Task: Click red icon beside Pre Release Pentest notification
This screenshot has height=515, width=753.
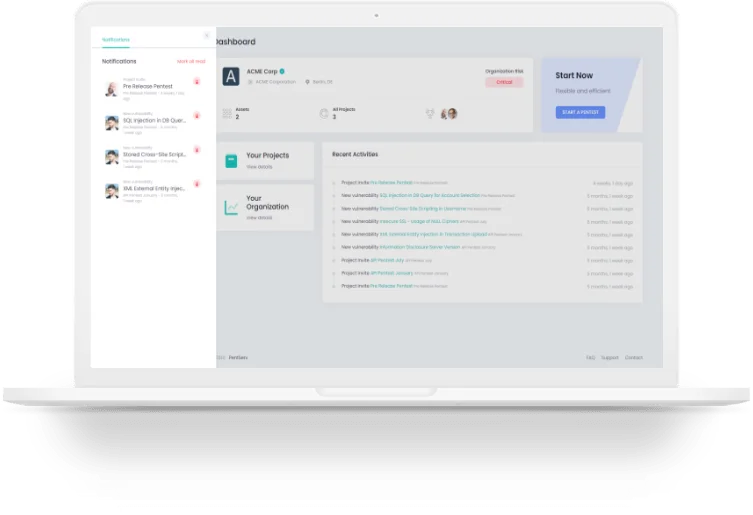Action: tap(196, 82)
